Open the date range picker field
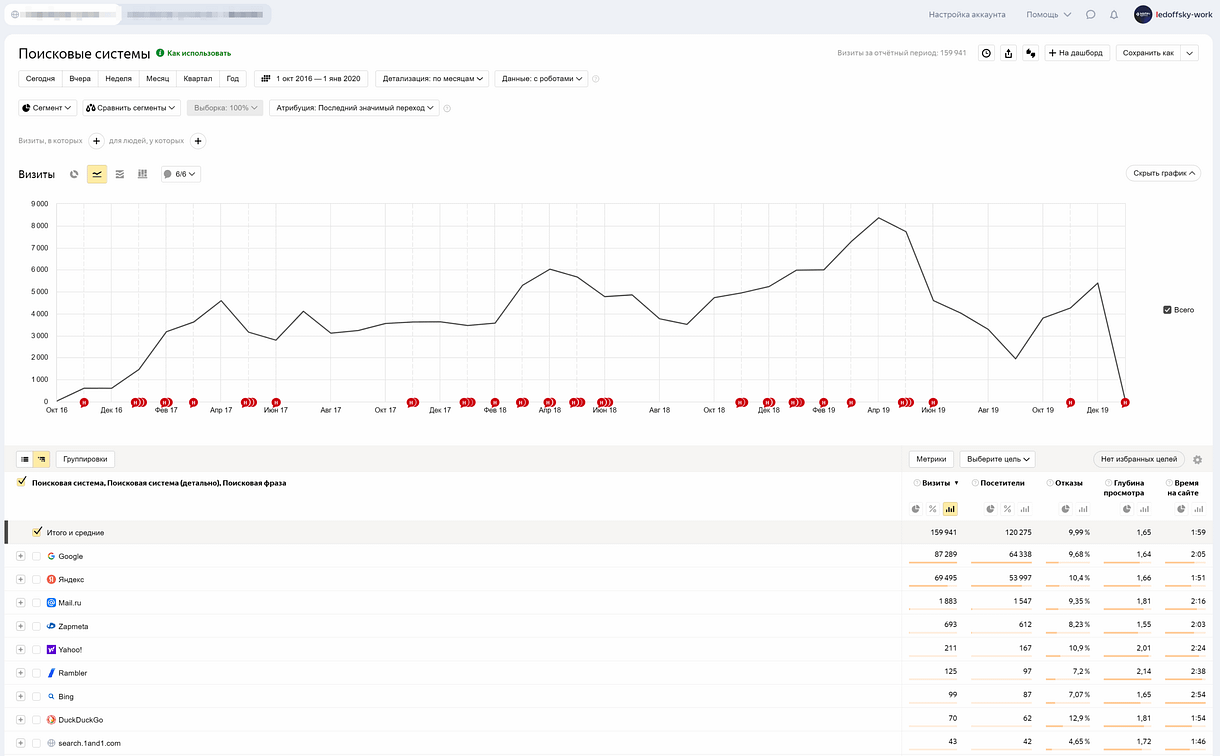The width and height of the screenshot is (1220, 756). 312,78
